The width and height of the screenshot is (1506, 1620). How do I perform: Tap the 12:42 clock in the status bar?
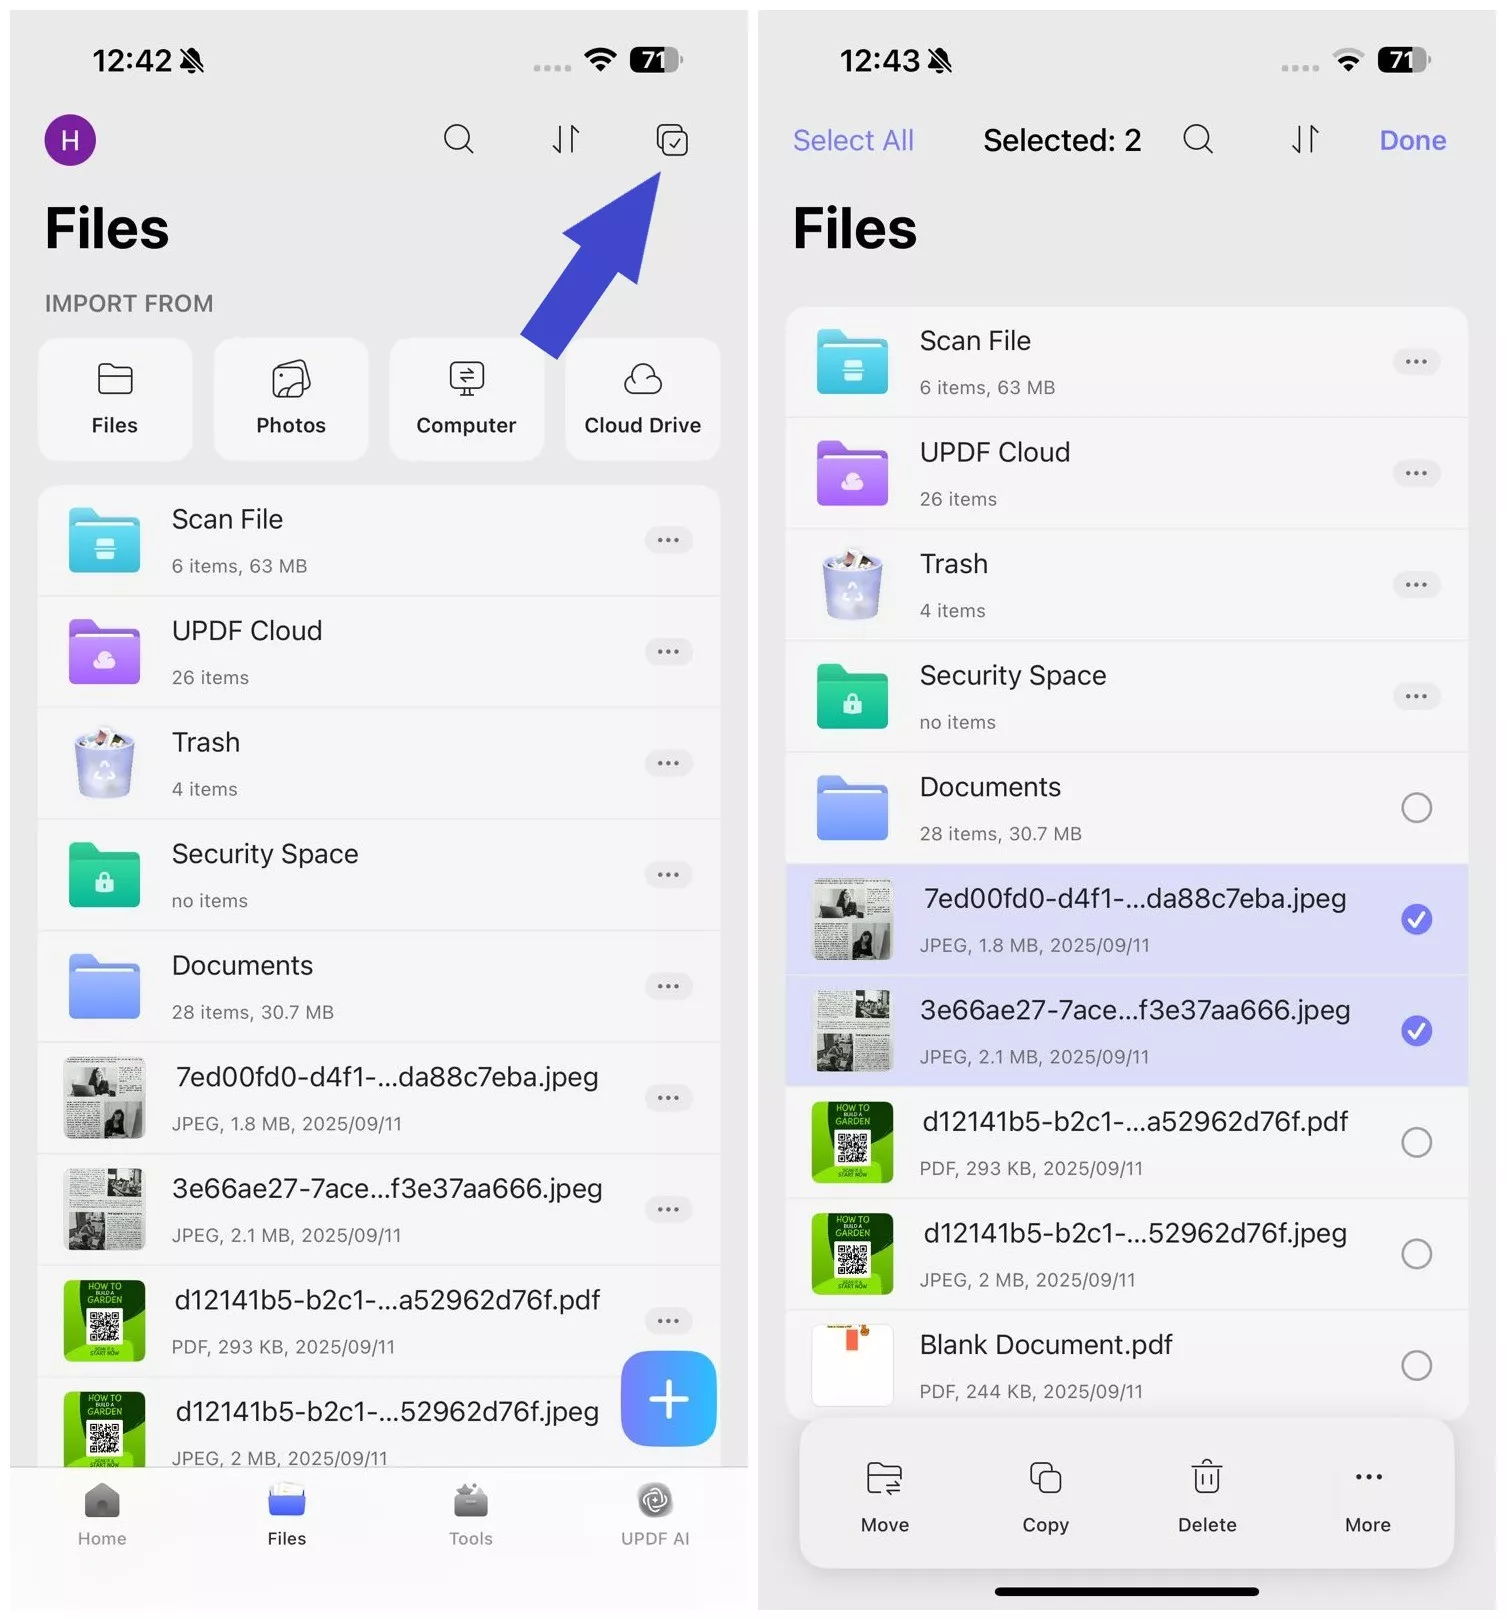[x=132, y=60]
